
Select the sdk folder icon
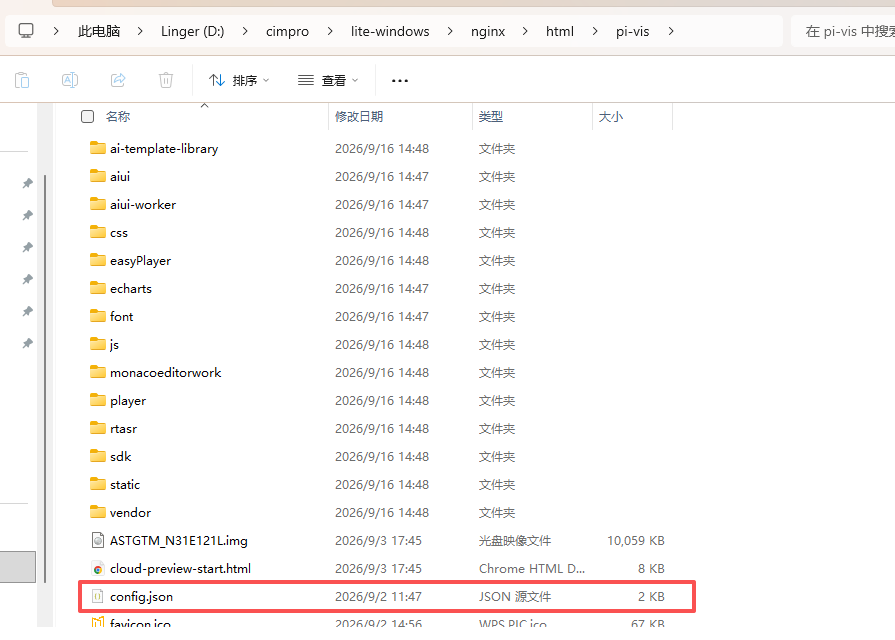[98, 456]
